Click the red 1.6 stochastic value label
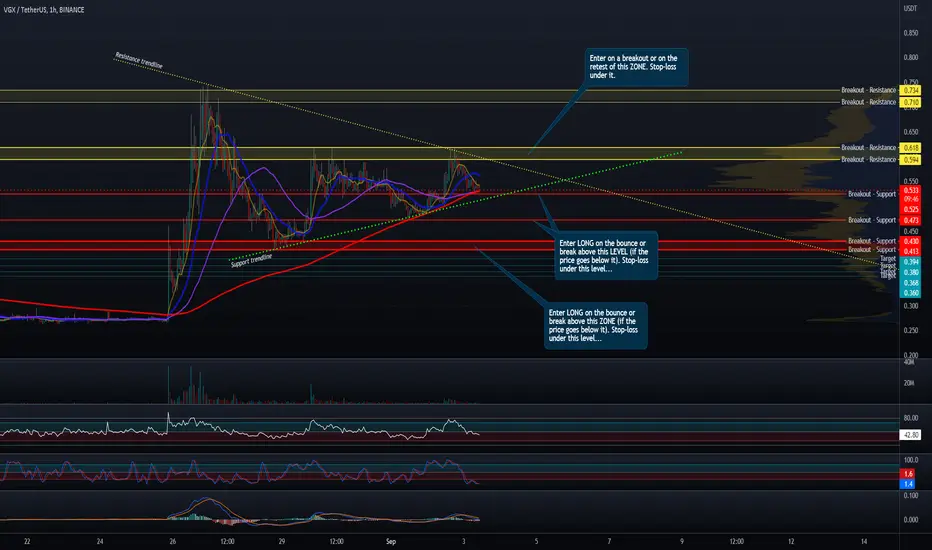The height and width of the screenshot is (550, 932). [910, 473]
